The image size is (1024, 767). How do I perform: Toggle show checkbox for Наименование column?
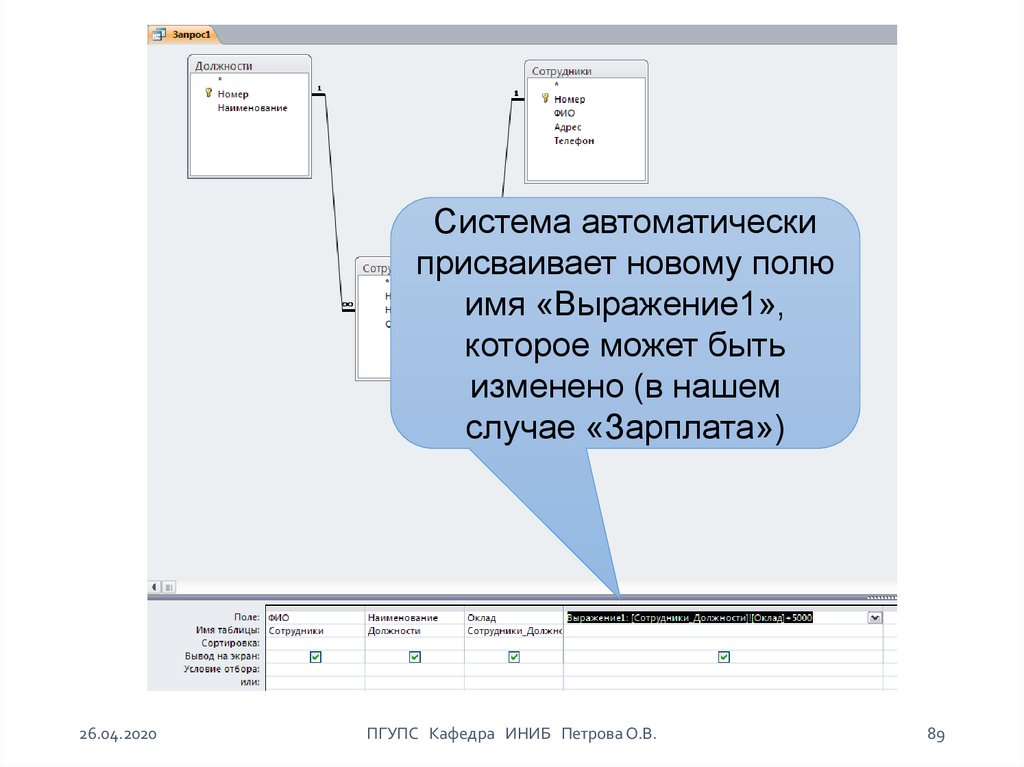[414, 657]
